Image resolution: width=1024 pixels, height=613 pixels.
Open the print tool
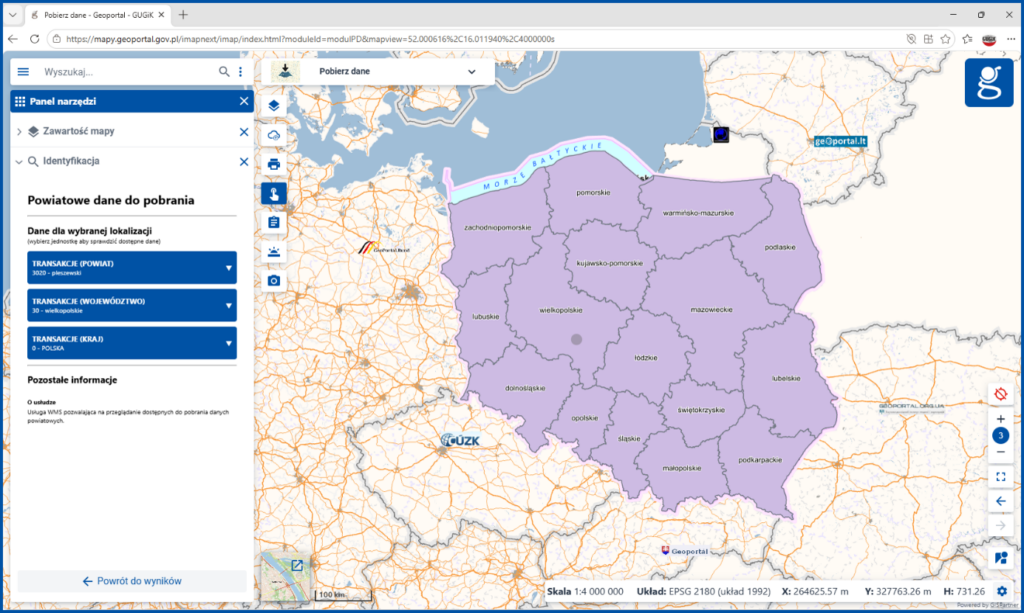(274, 164)
